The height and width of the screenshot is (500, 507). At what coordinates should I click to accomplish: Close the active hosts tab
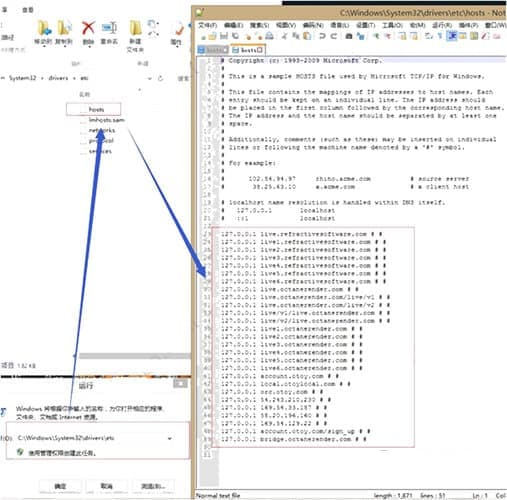click(260, 50)
